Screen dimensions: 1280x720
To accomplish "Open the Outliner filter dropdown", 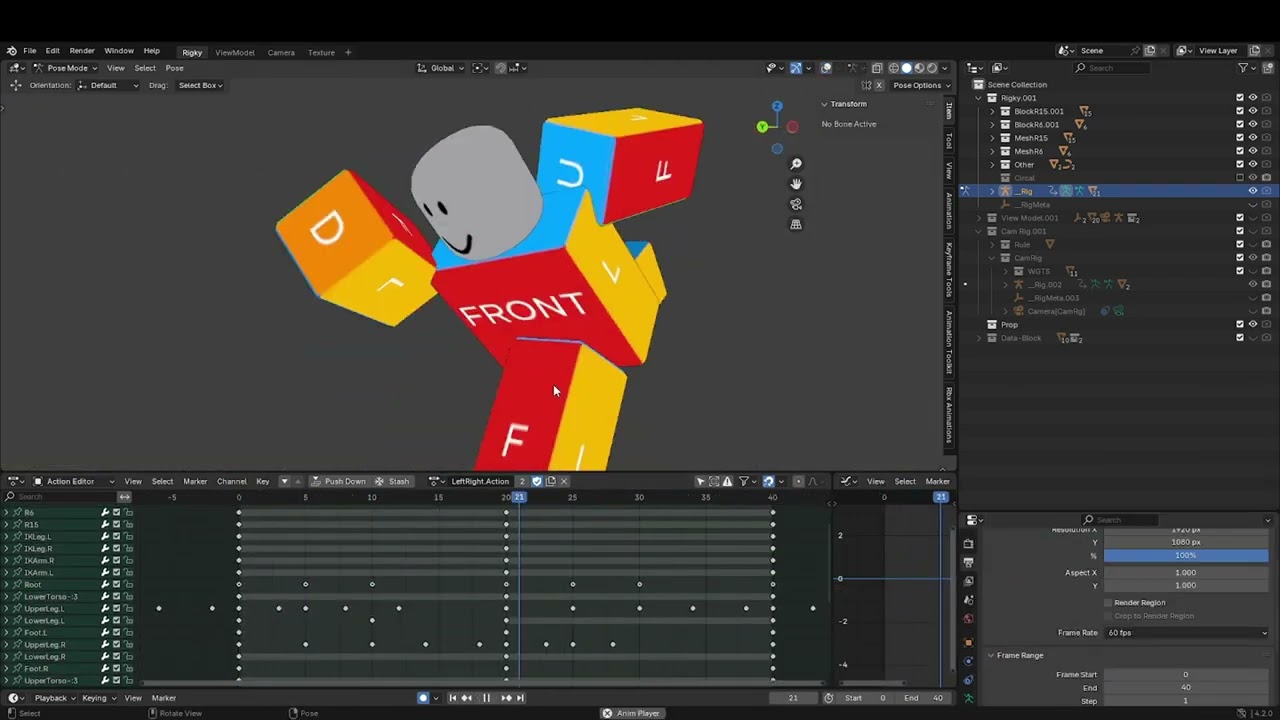I will (1246, 68).
